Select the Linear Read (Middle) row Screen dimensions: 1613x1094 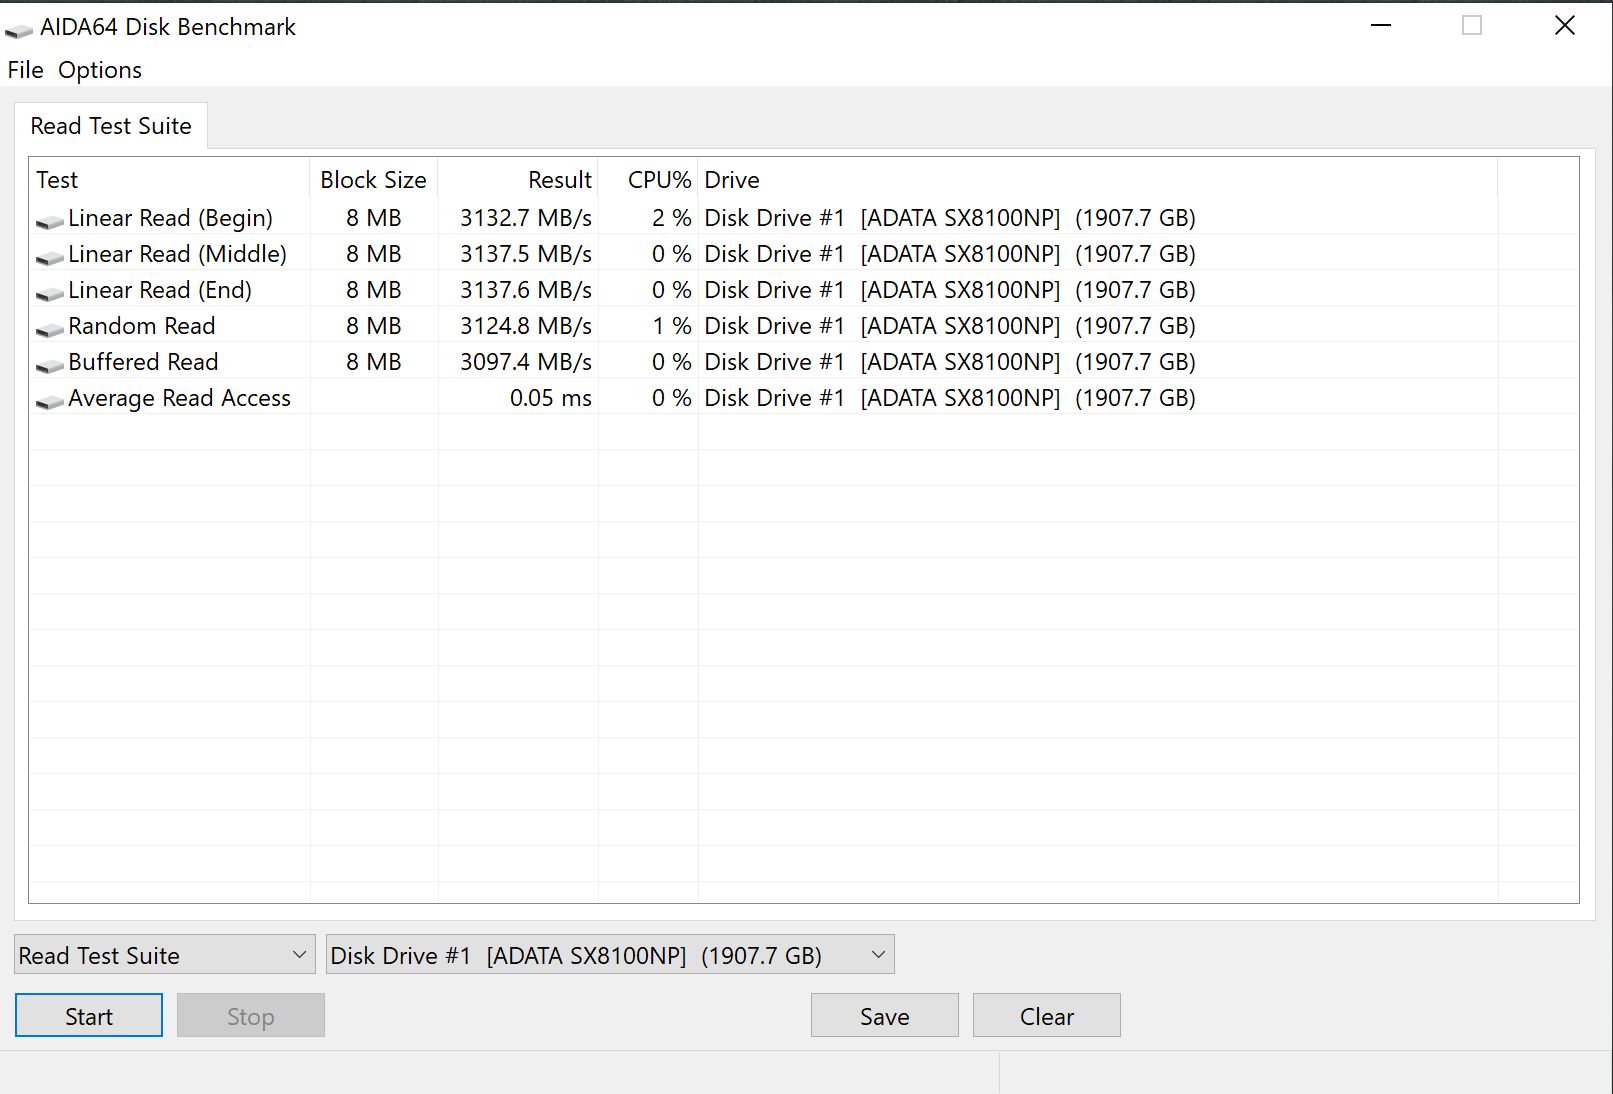click(x=804, y=254)
